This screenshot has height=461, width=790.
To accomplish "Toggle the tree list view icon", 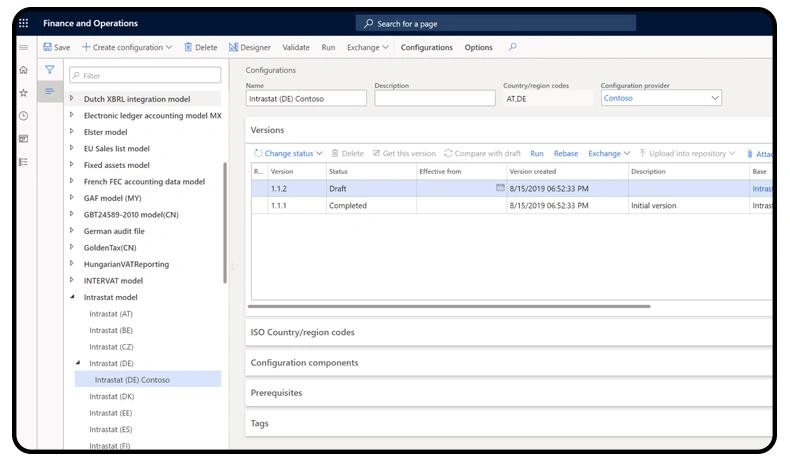I will (x=49, y=91).
